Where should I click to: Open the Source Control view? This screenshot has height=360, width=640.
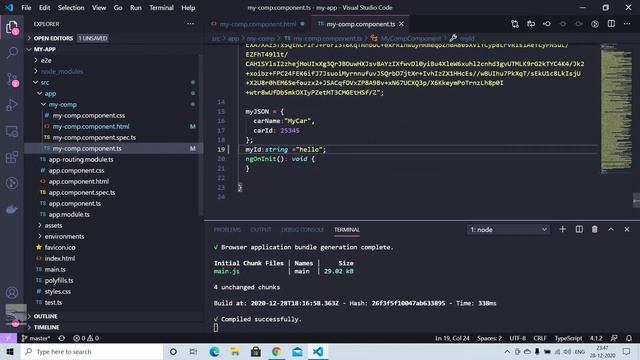[x=12, y=79]
